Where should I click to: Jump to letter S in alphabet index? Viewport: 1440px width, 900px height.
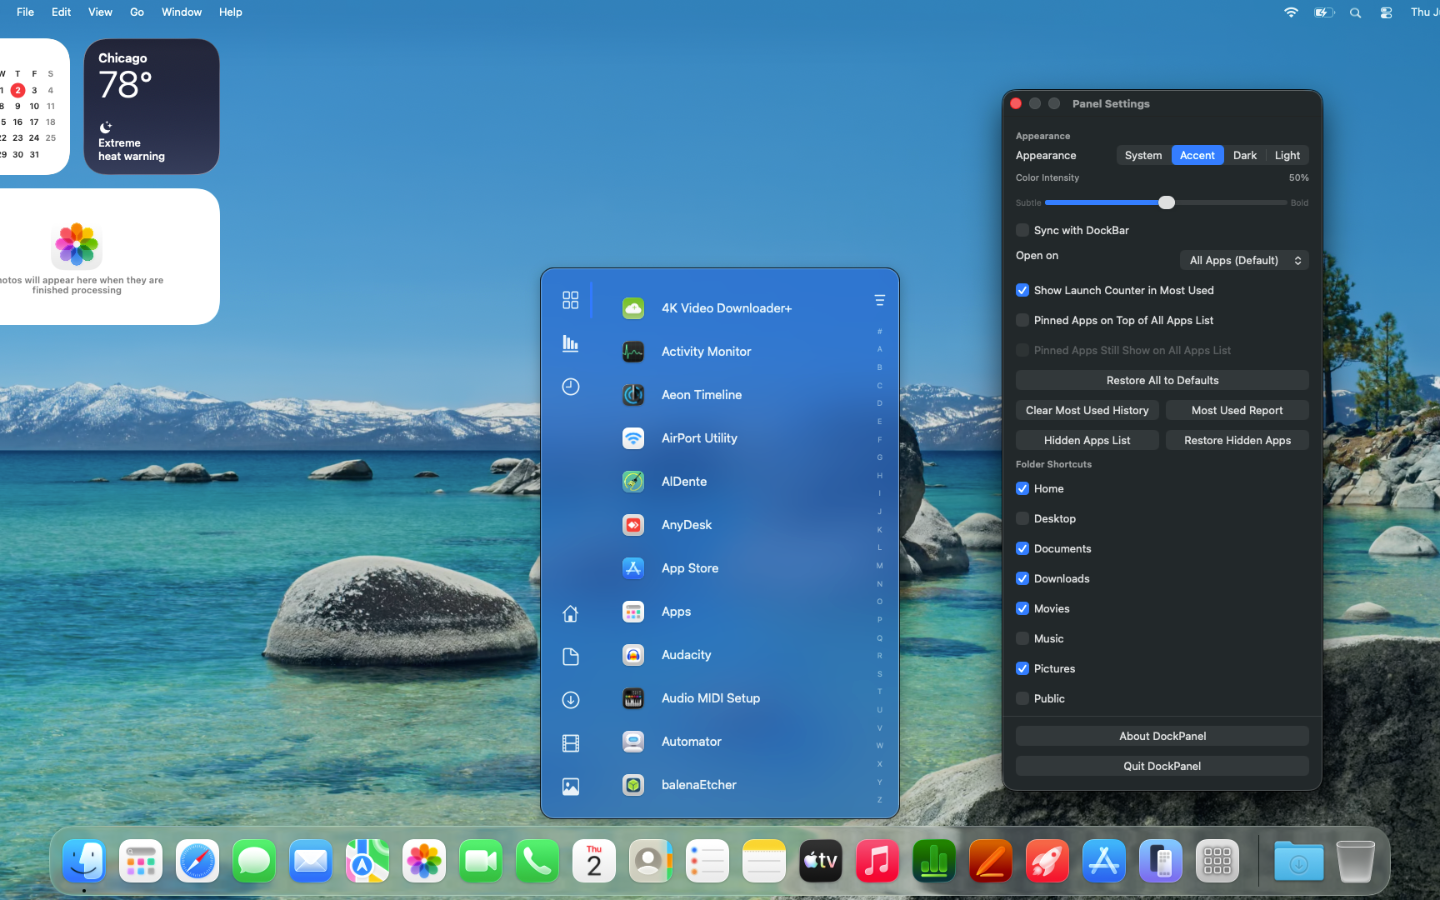coord(880,674)
